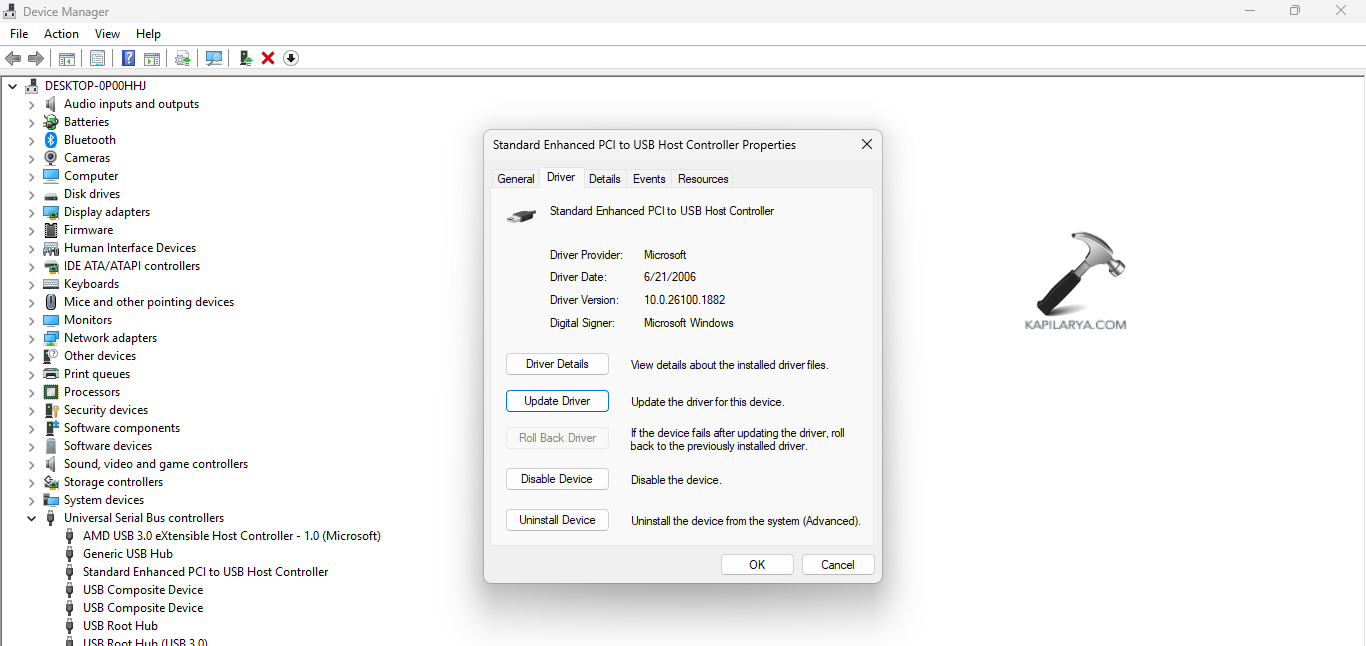The width and height of the screenshot is (1366, 646).
Task: Click the Add drivers down-arrow toolbar icon
Action: 290,58
